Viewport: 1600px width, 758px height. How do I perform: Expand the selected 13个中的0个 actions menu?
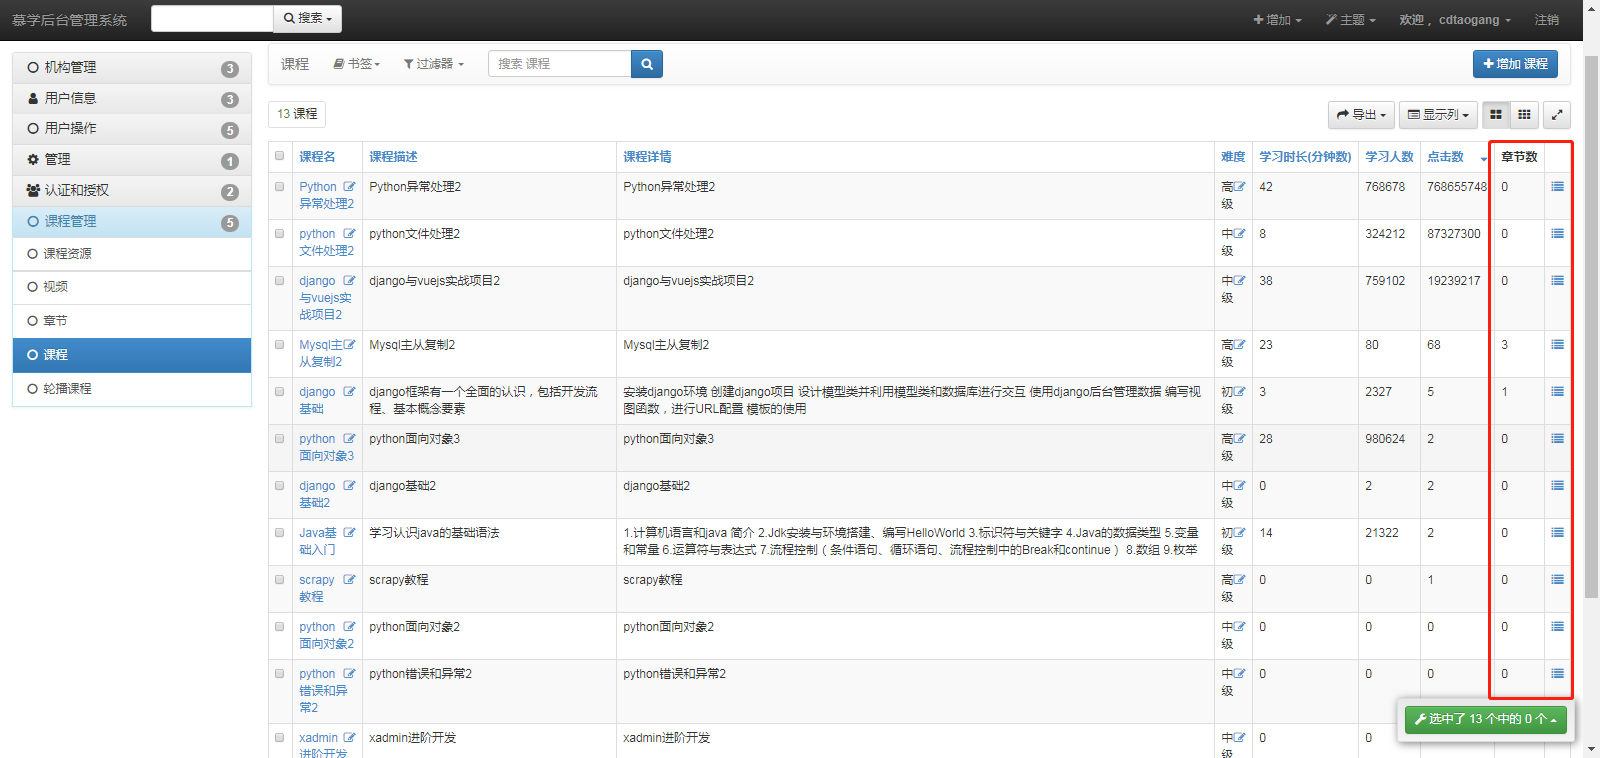pos(1485,719)
